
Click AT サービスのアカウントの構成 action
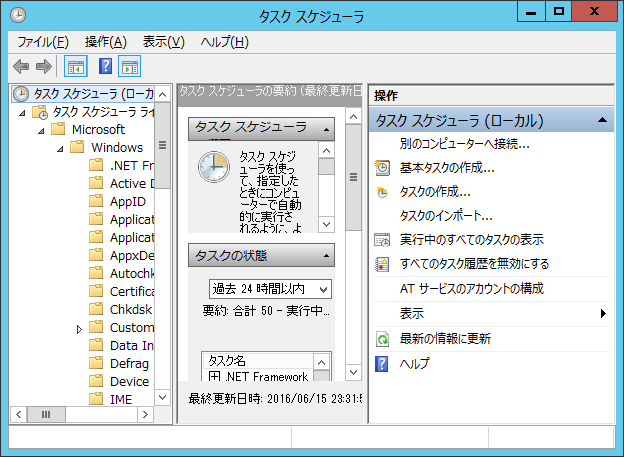point(472,288)
